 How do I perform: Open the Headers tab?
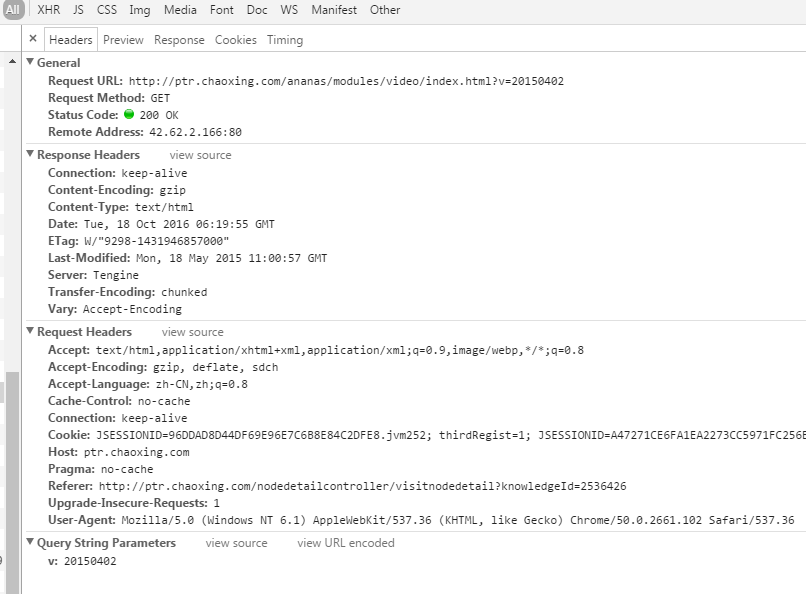[x=70, y=40]
